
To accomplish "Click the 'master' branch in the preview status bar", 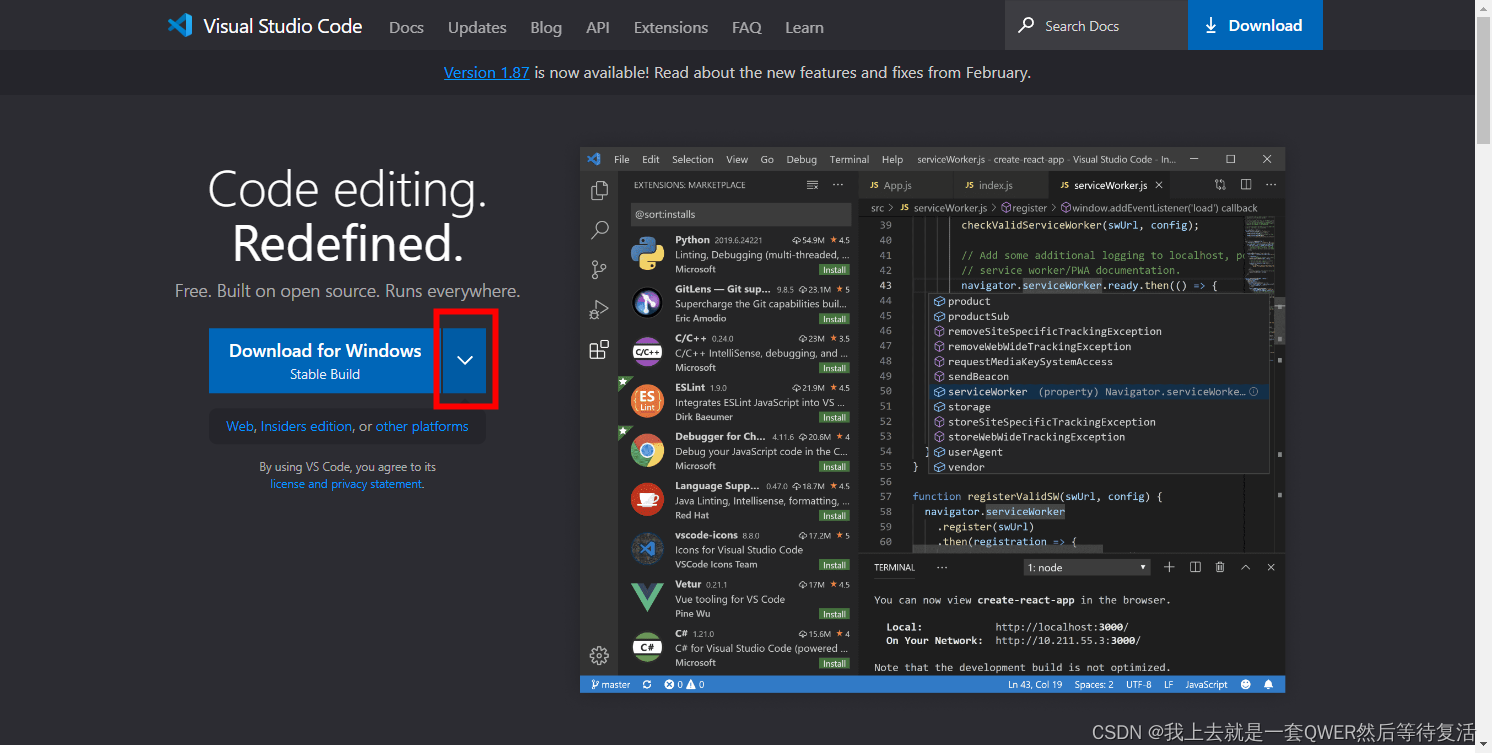I will coord(611,684).
